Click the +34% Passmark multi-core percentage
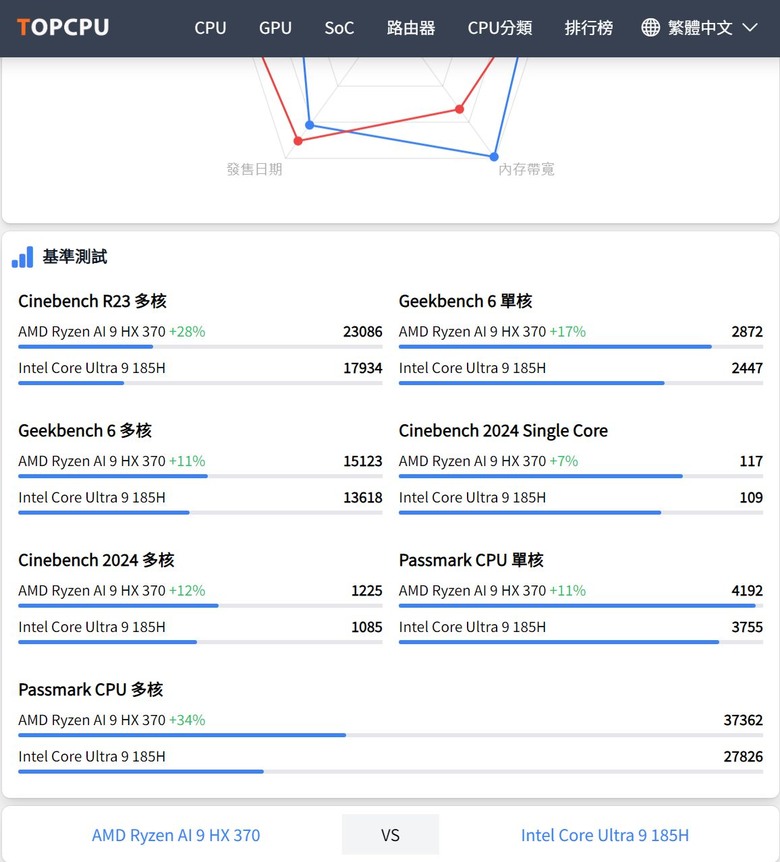780x862 pixels. (x=187, y=720)
